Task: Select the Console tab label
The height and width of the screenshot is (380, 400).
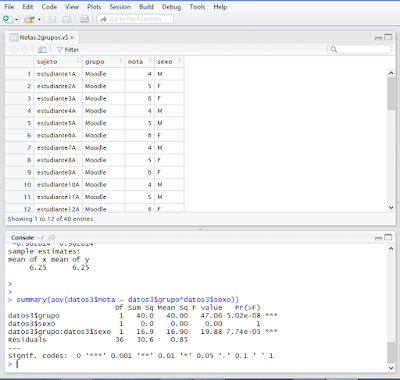Action: pyautogui.click(x=22, y=238)
